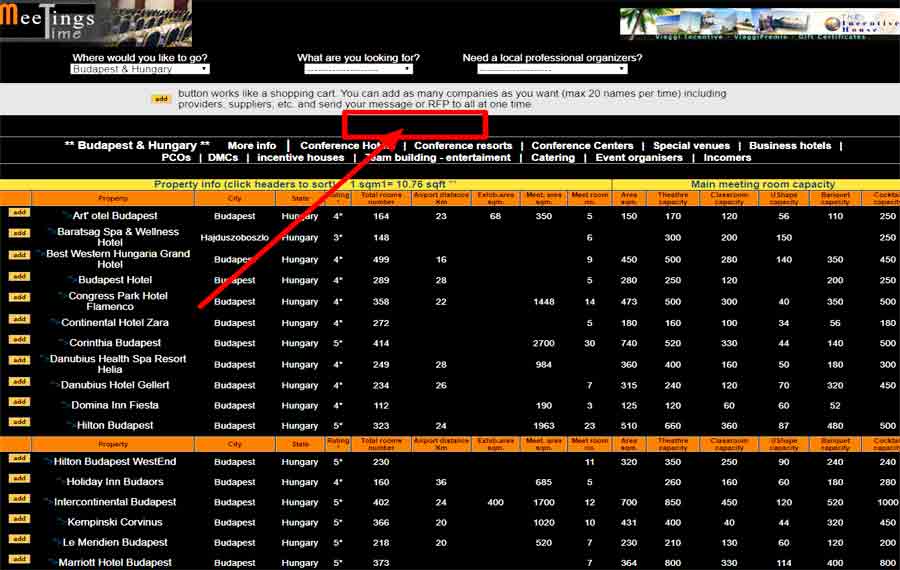
Task: Add Congress Park Hotel Flamenco
Action: (x=19, y=297)
